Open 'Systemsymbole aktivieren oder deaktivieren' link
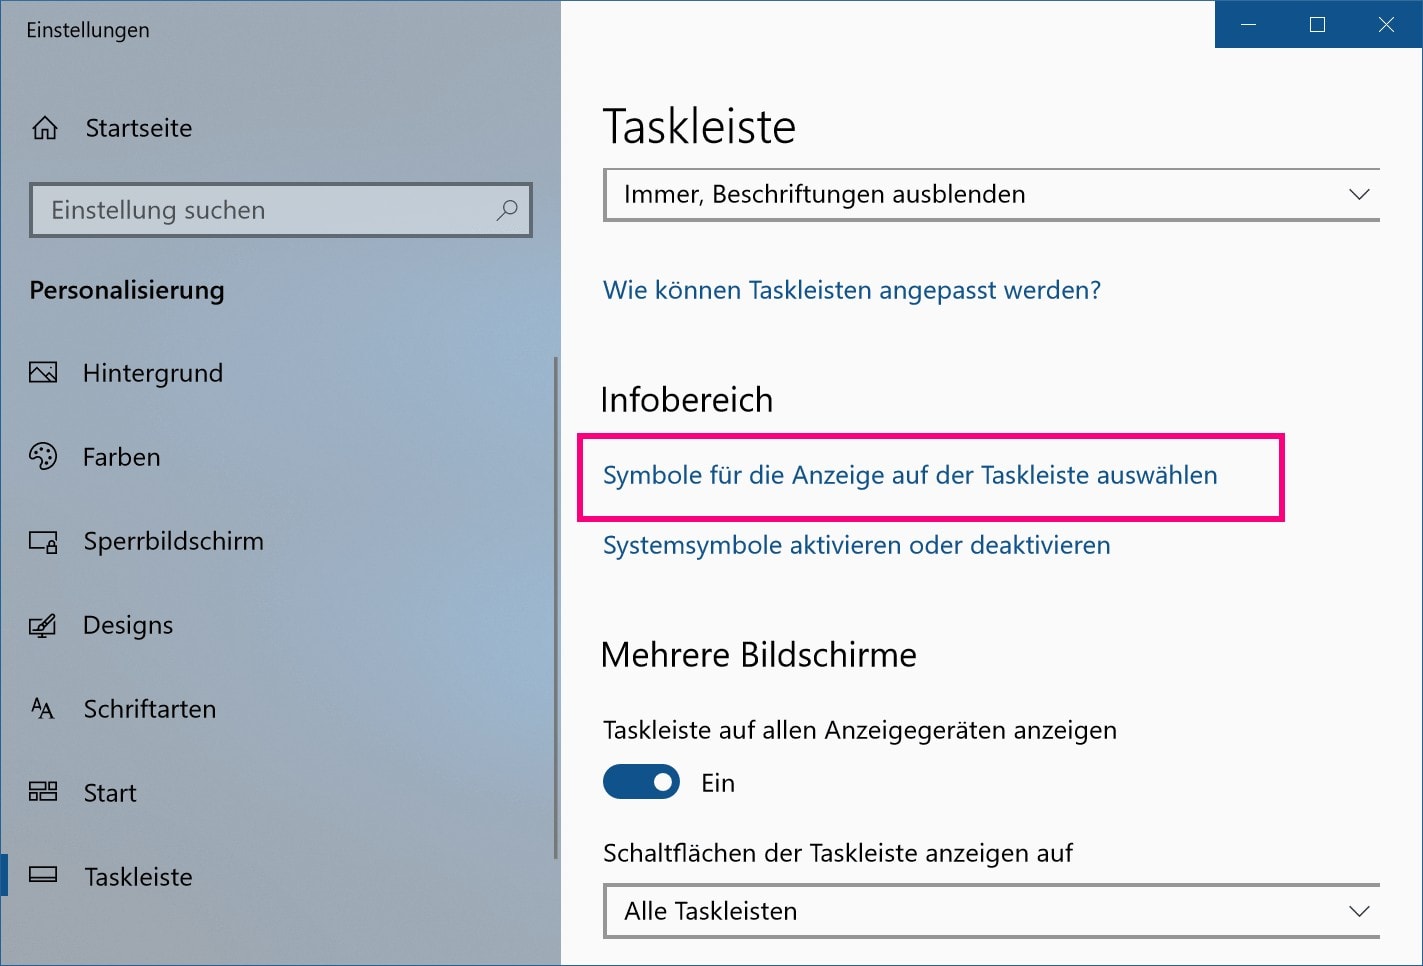This screenshot has width=1423, height=966. (x=856, y=545)
